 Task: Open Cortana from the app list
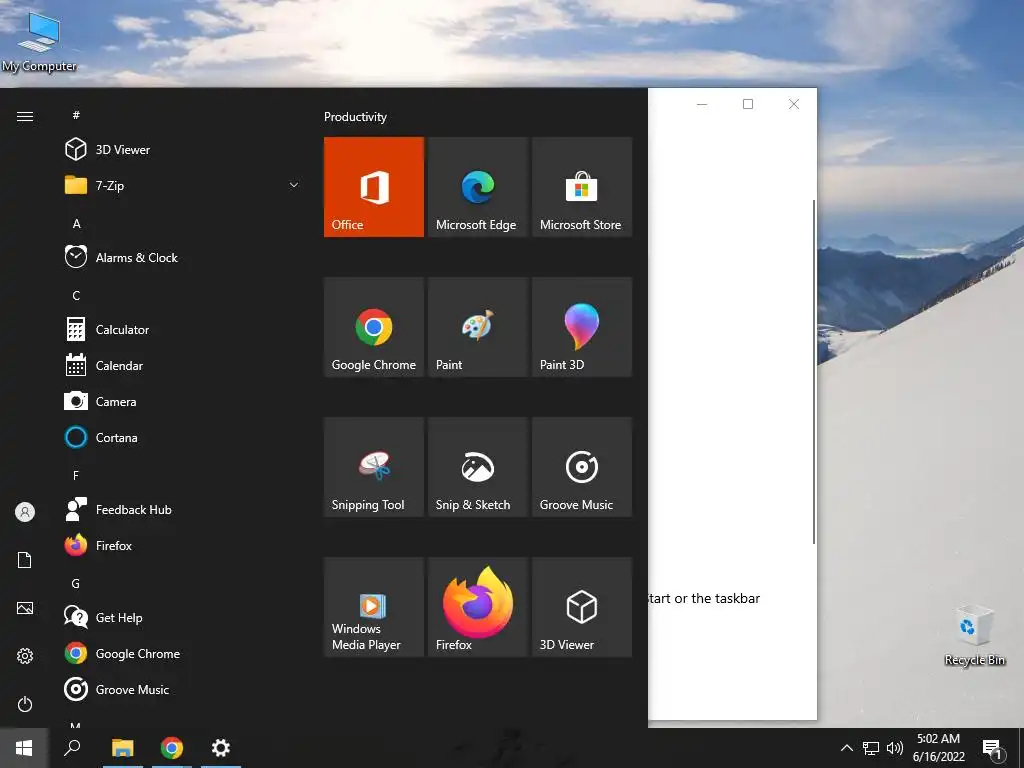182,438
